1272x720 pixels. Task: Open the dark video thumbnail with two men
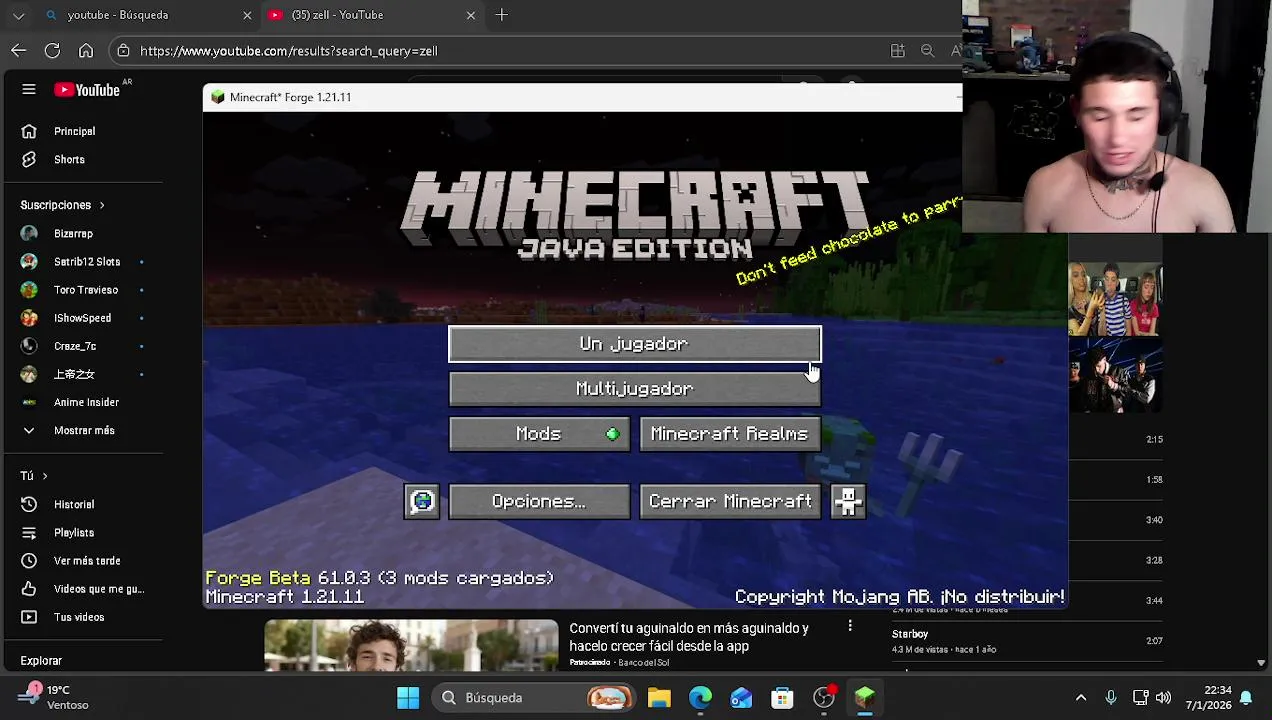coord(1115,376)
